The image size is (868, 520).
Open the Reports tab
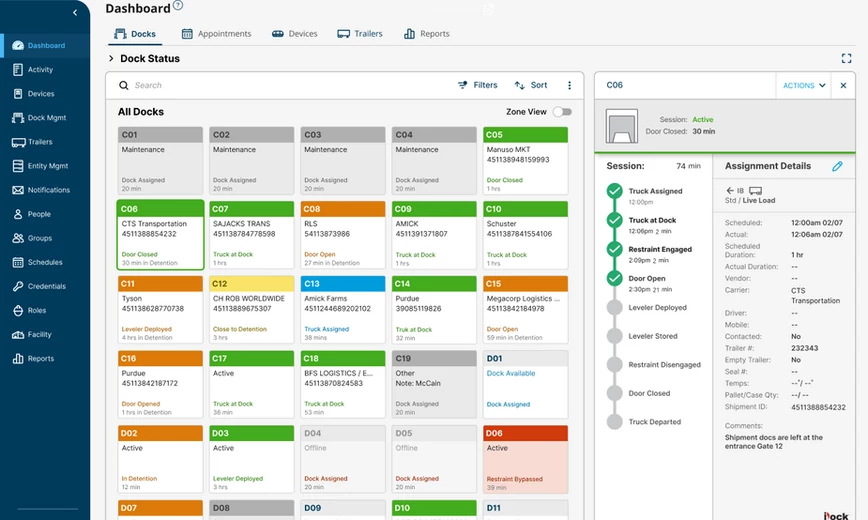click(427, 34)
